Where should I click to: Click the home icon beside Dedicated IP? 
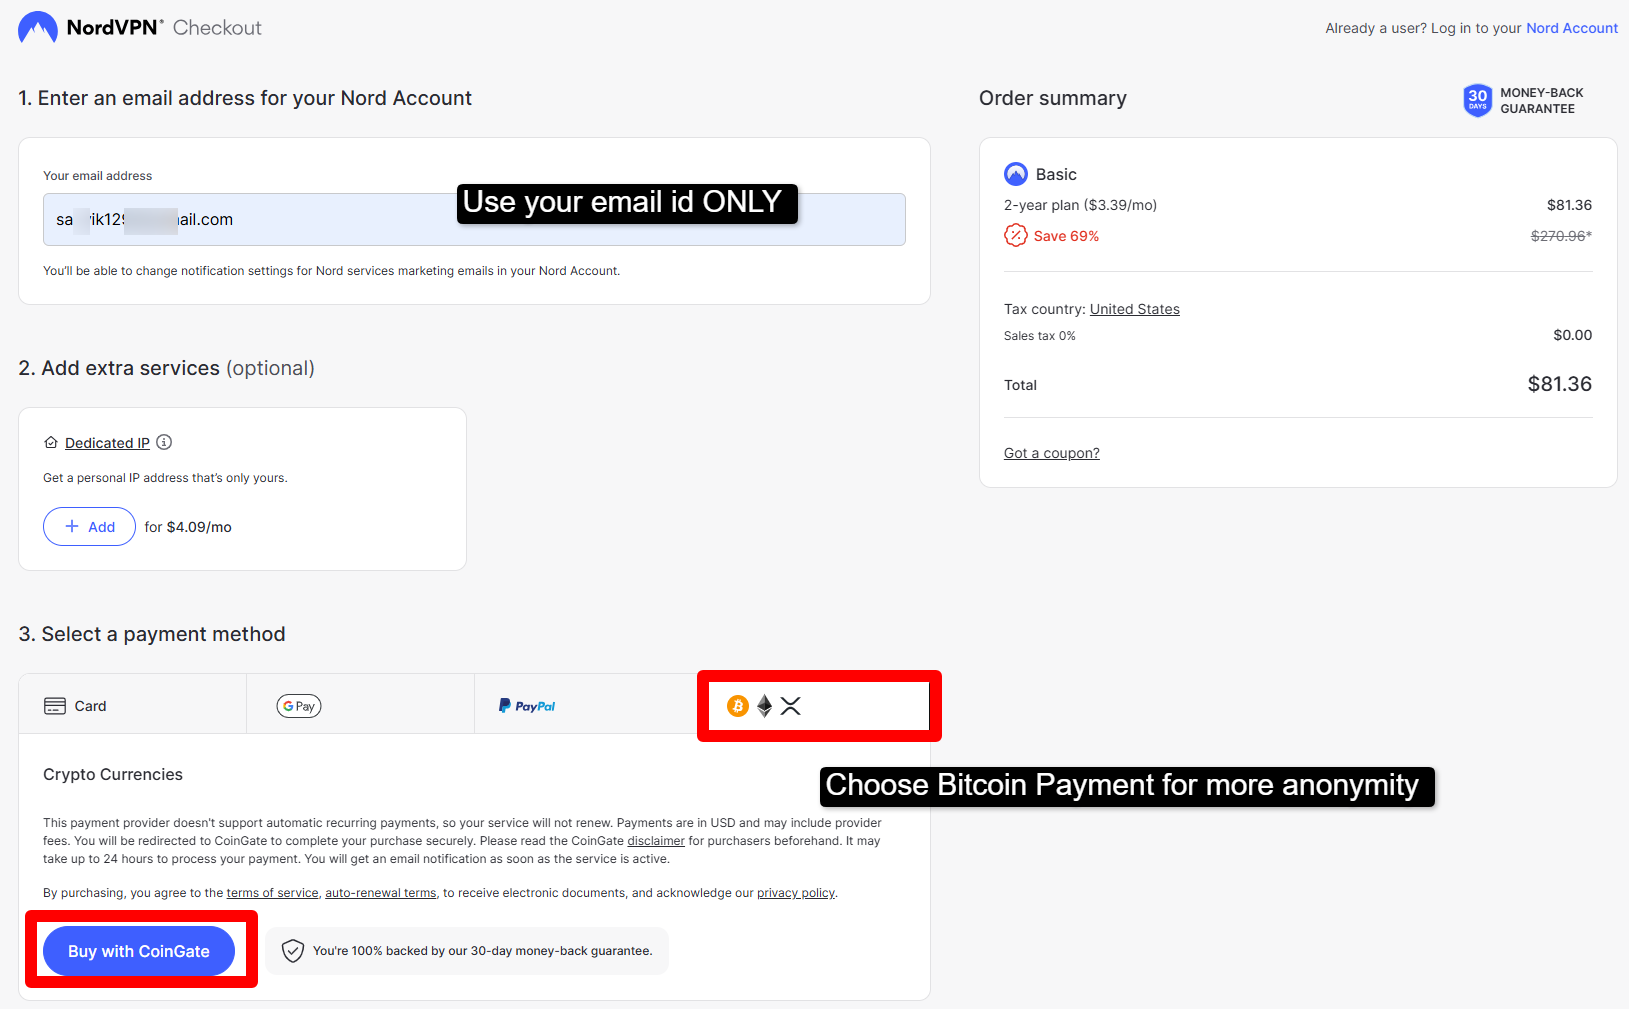click(x=51, y=442)
